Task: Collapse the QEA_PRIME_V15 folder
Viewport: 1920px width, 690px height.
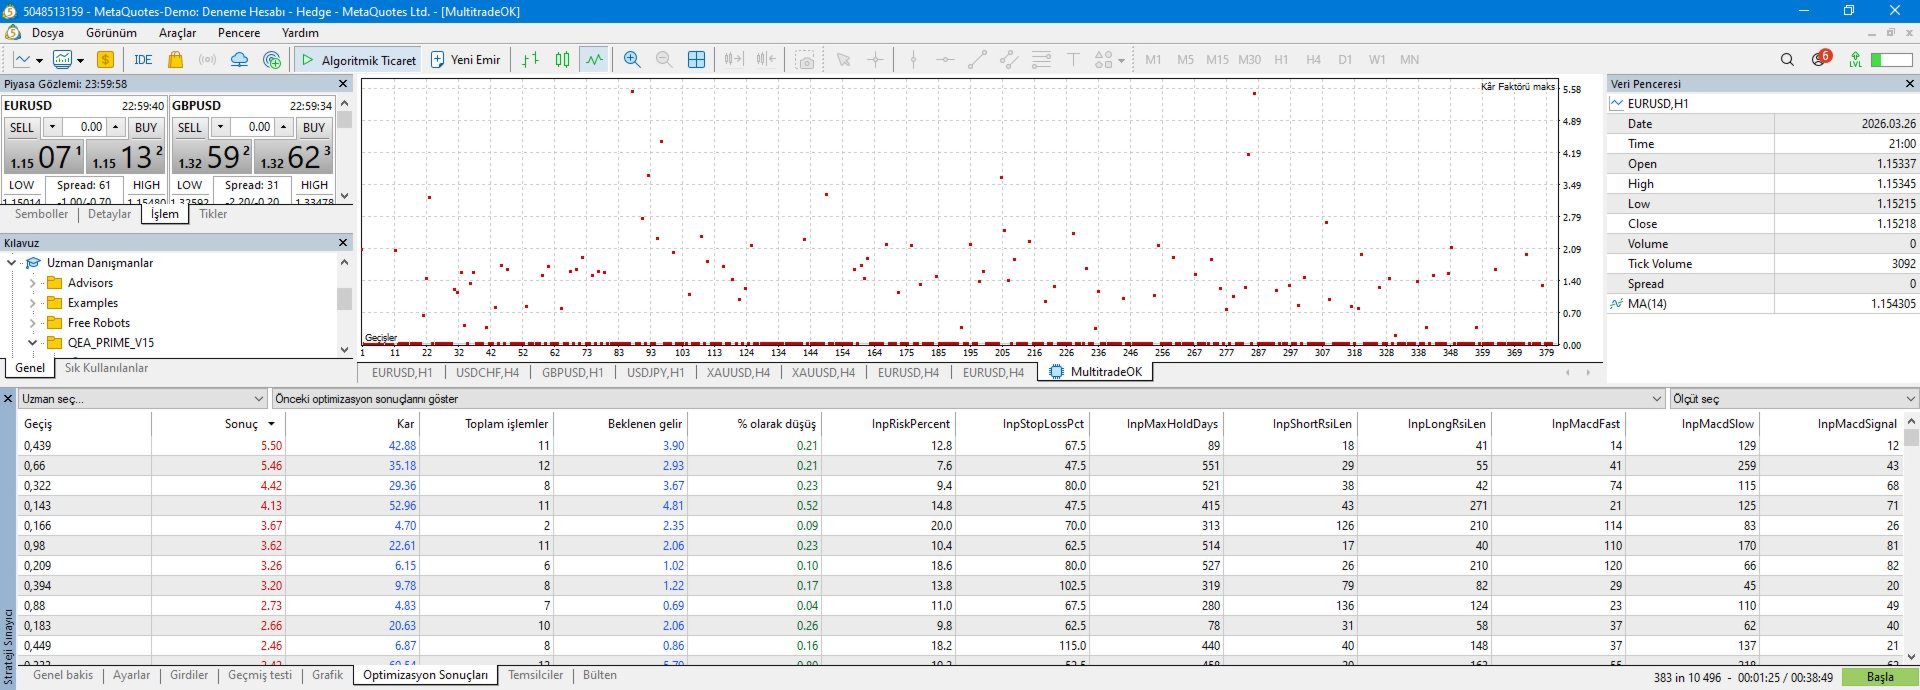Action: point(33,343)
